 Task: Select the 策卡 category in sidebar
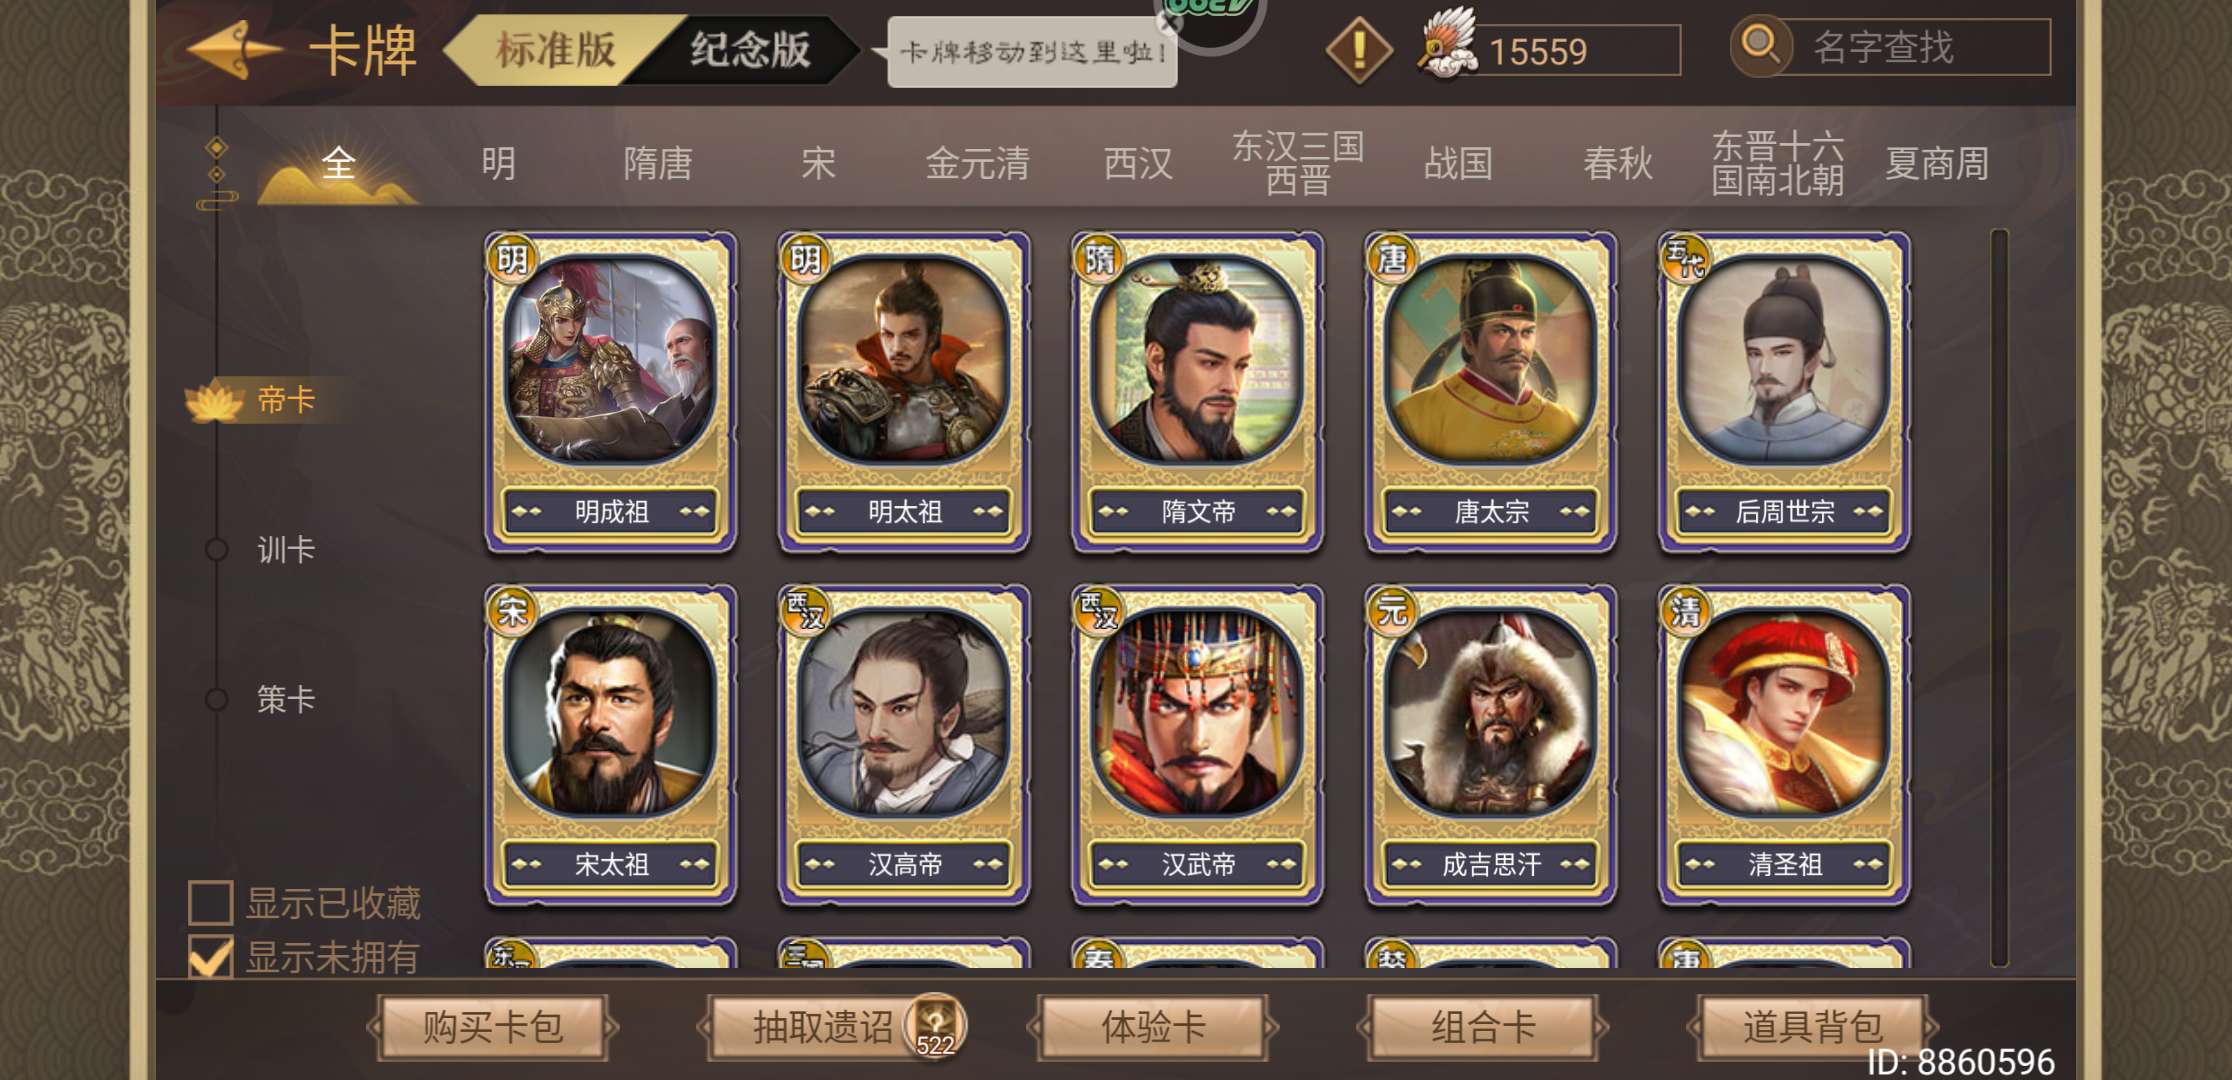[x=286, y=699]
